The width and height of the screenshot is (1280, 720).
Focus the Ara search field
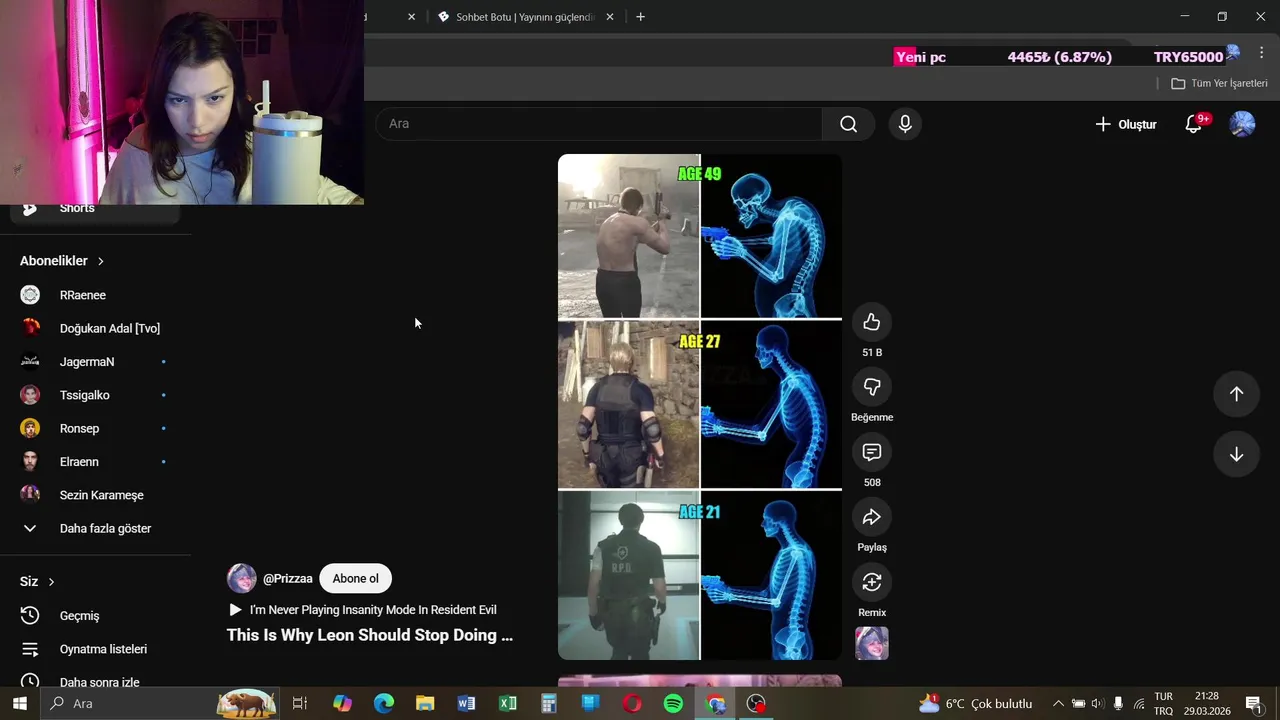pyautogui.click(x=599, y=124)
